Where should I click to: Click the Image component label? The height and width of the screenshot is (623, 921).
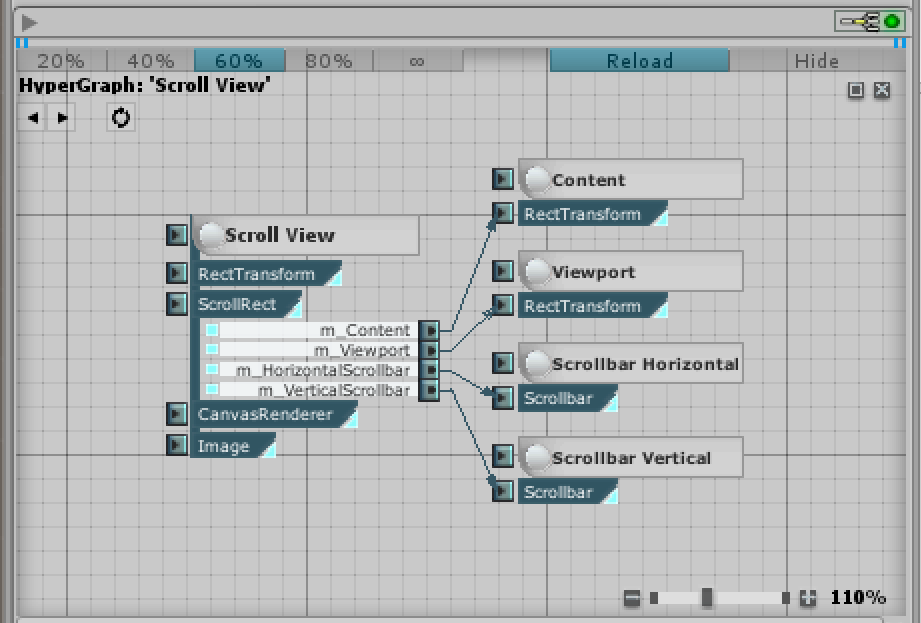(x=224, y=446)
